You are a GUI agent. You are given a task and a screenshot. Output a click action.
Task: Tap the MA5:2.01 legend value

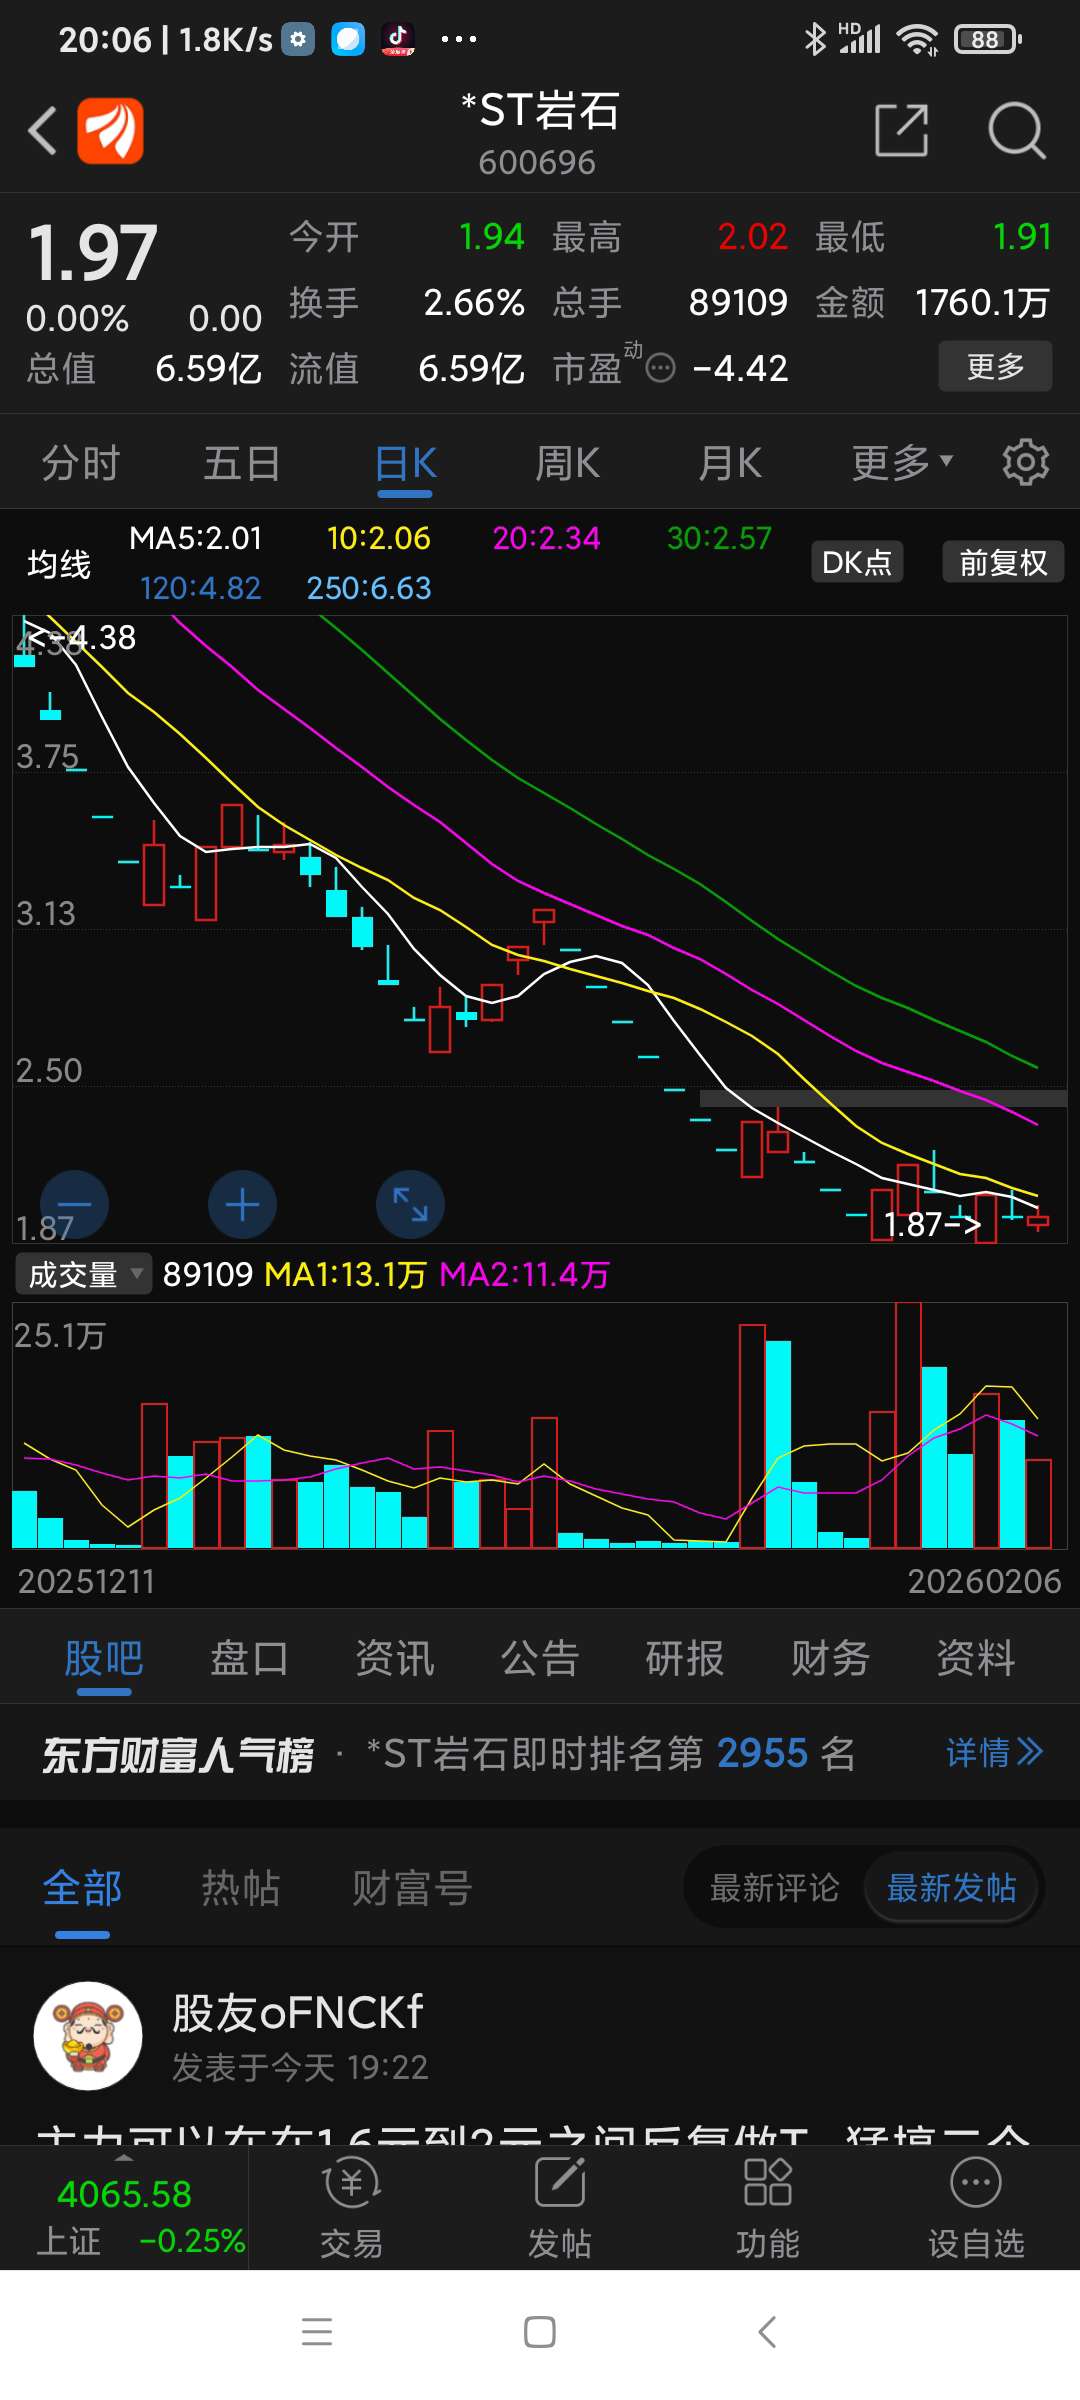196,538
